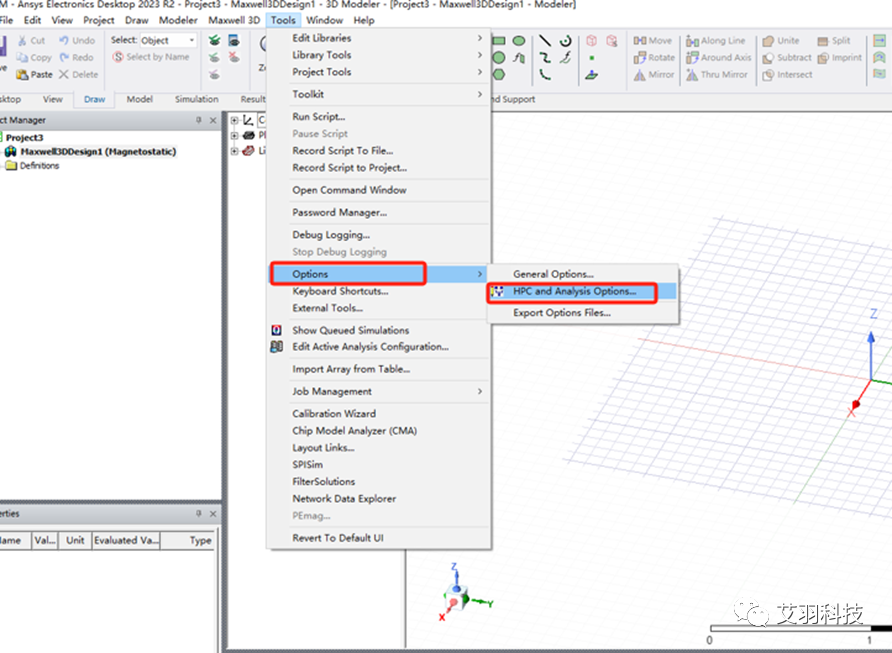
Task: Choose General Options from the submenu
Action: pos(553,274)
